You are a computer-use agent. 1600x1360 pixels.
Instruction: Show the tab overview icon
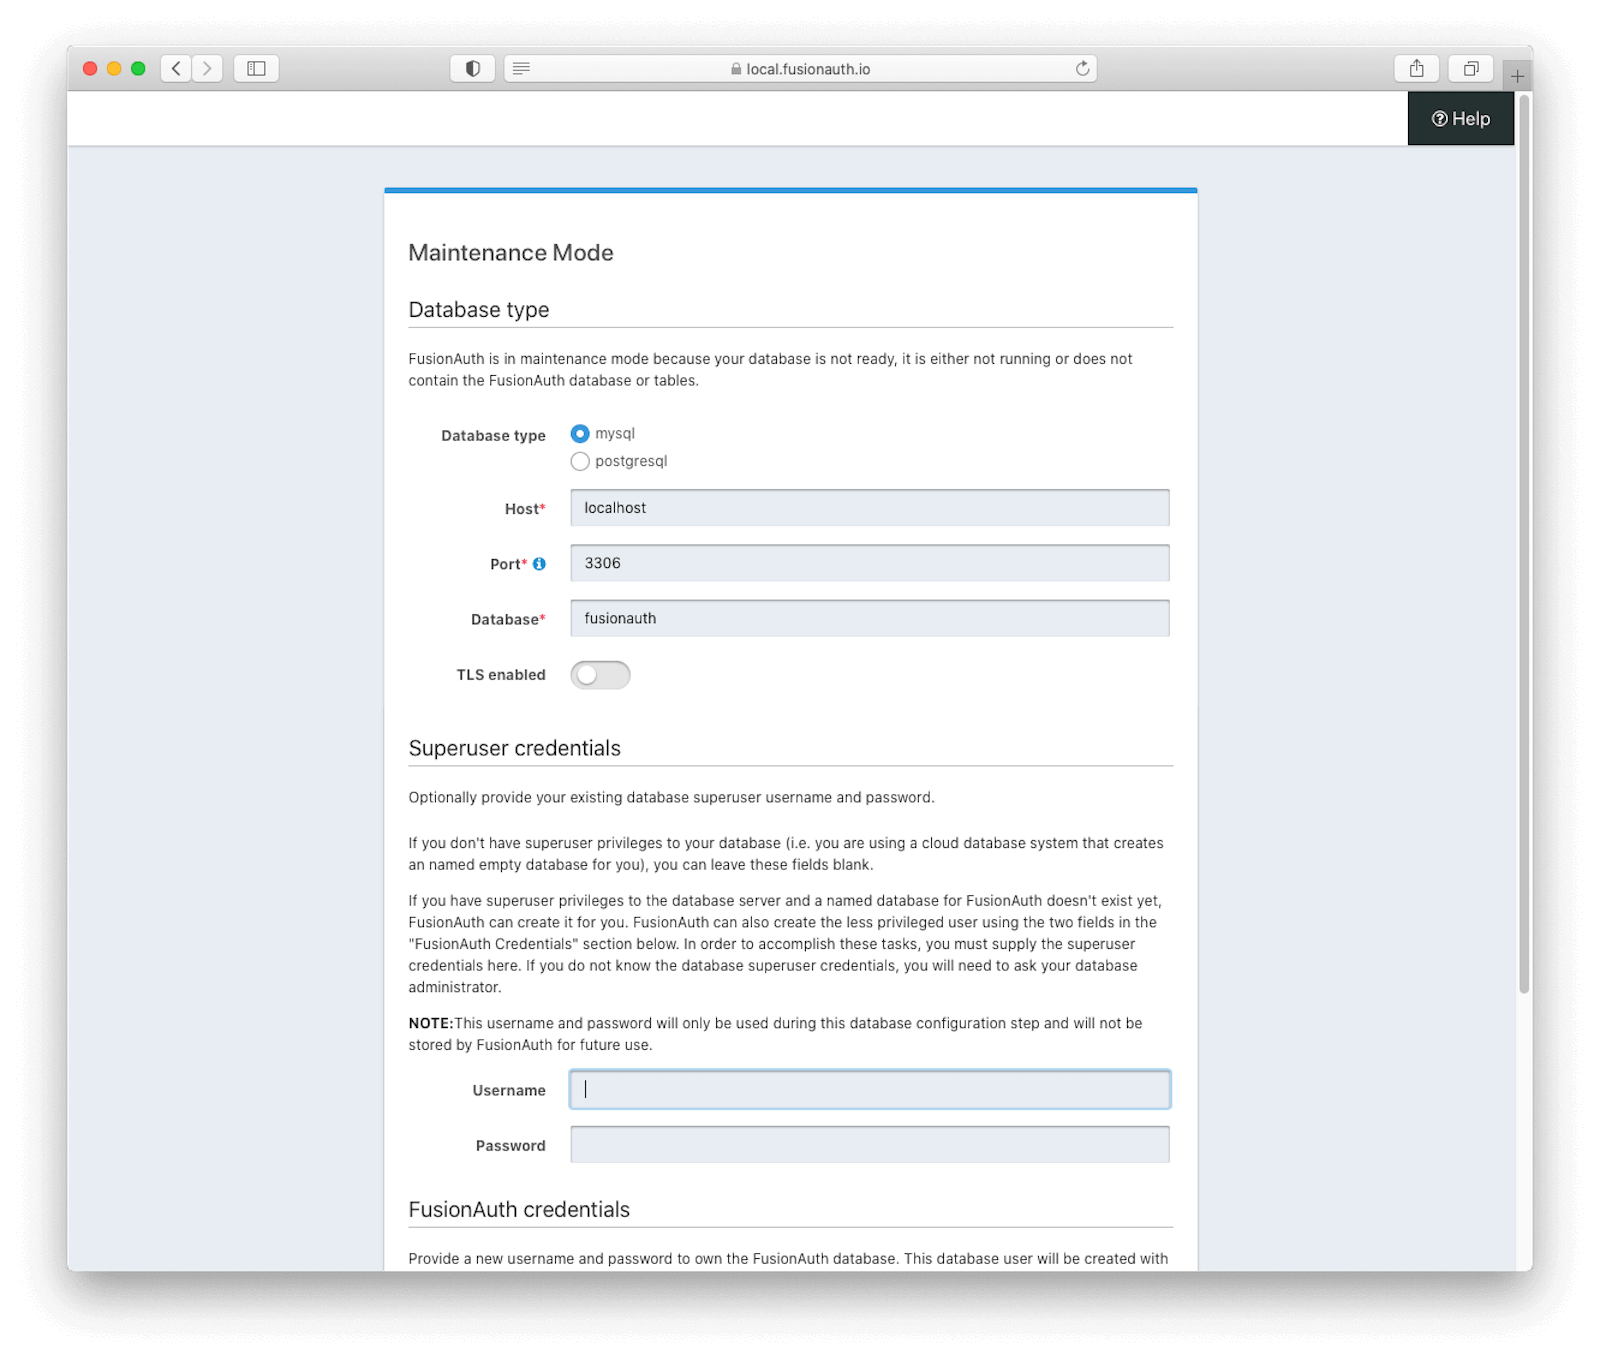pyautogui.click(x=1471, y=68)
